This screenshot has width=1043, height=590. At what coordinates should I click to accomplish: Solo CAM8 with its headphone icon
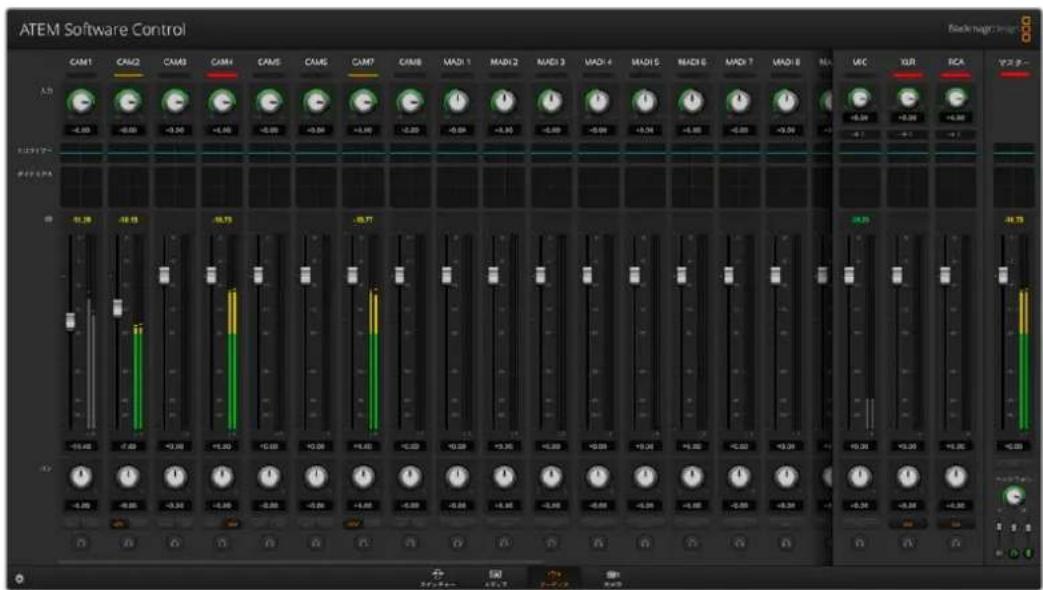pyautogui.click(x=410, y=543)
